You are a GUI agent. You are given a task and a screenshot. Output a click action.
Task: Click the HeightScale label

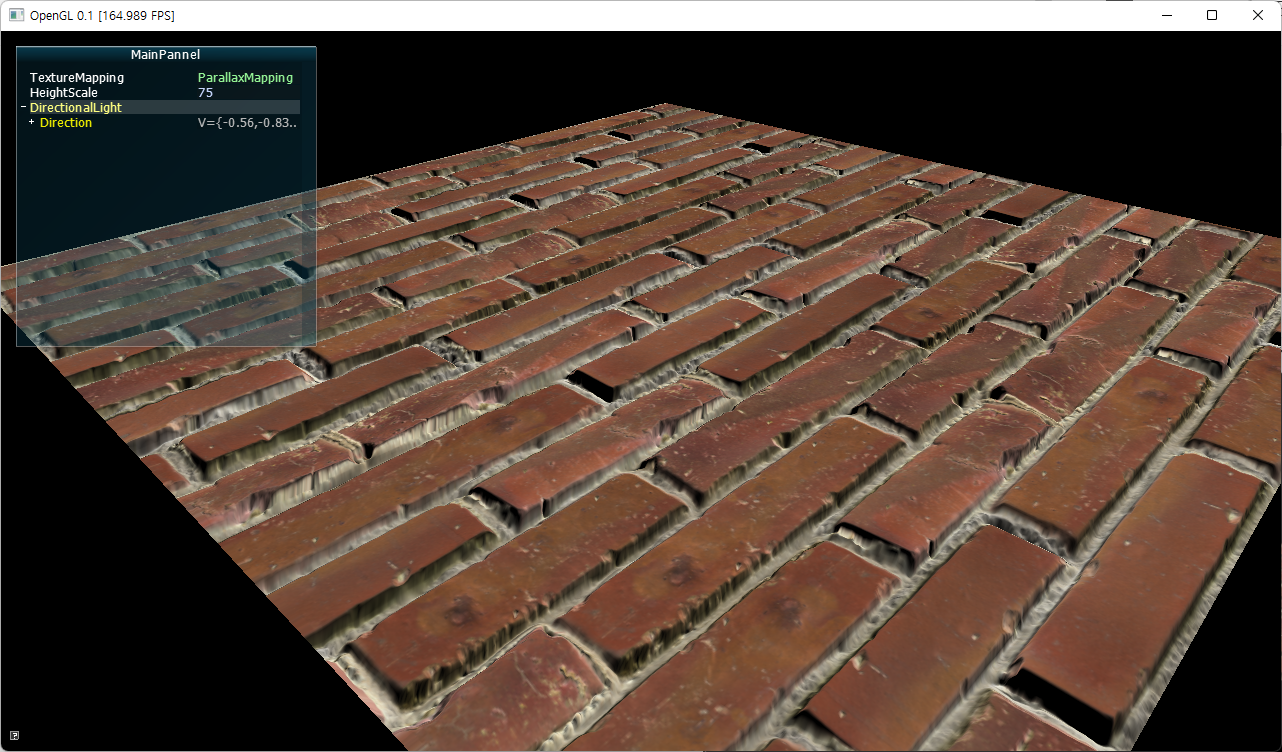point(64,92)
